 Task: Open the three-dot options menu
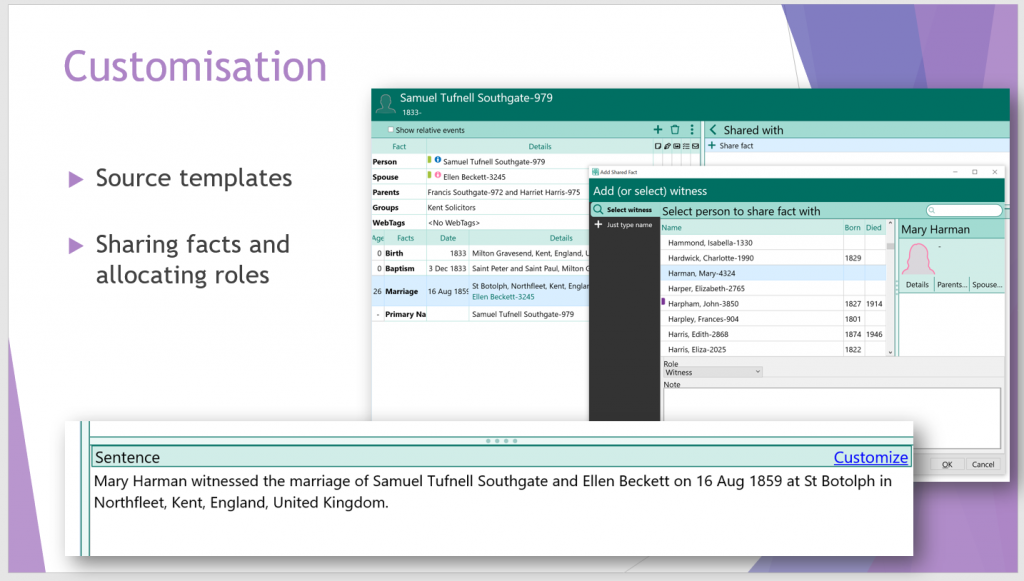tap(691, 130)
